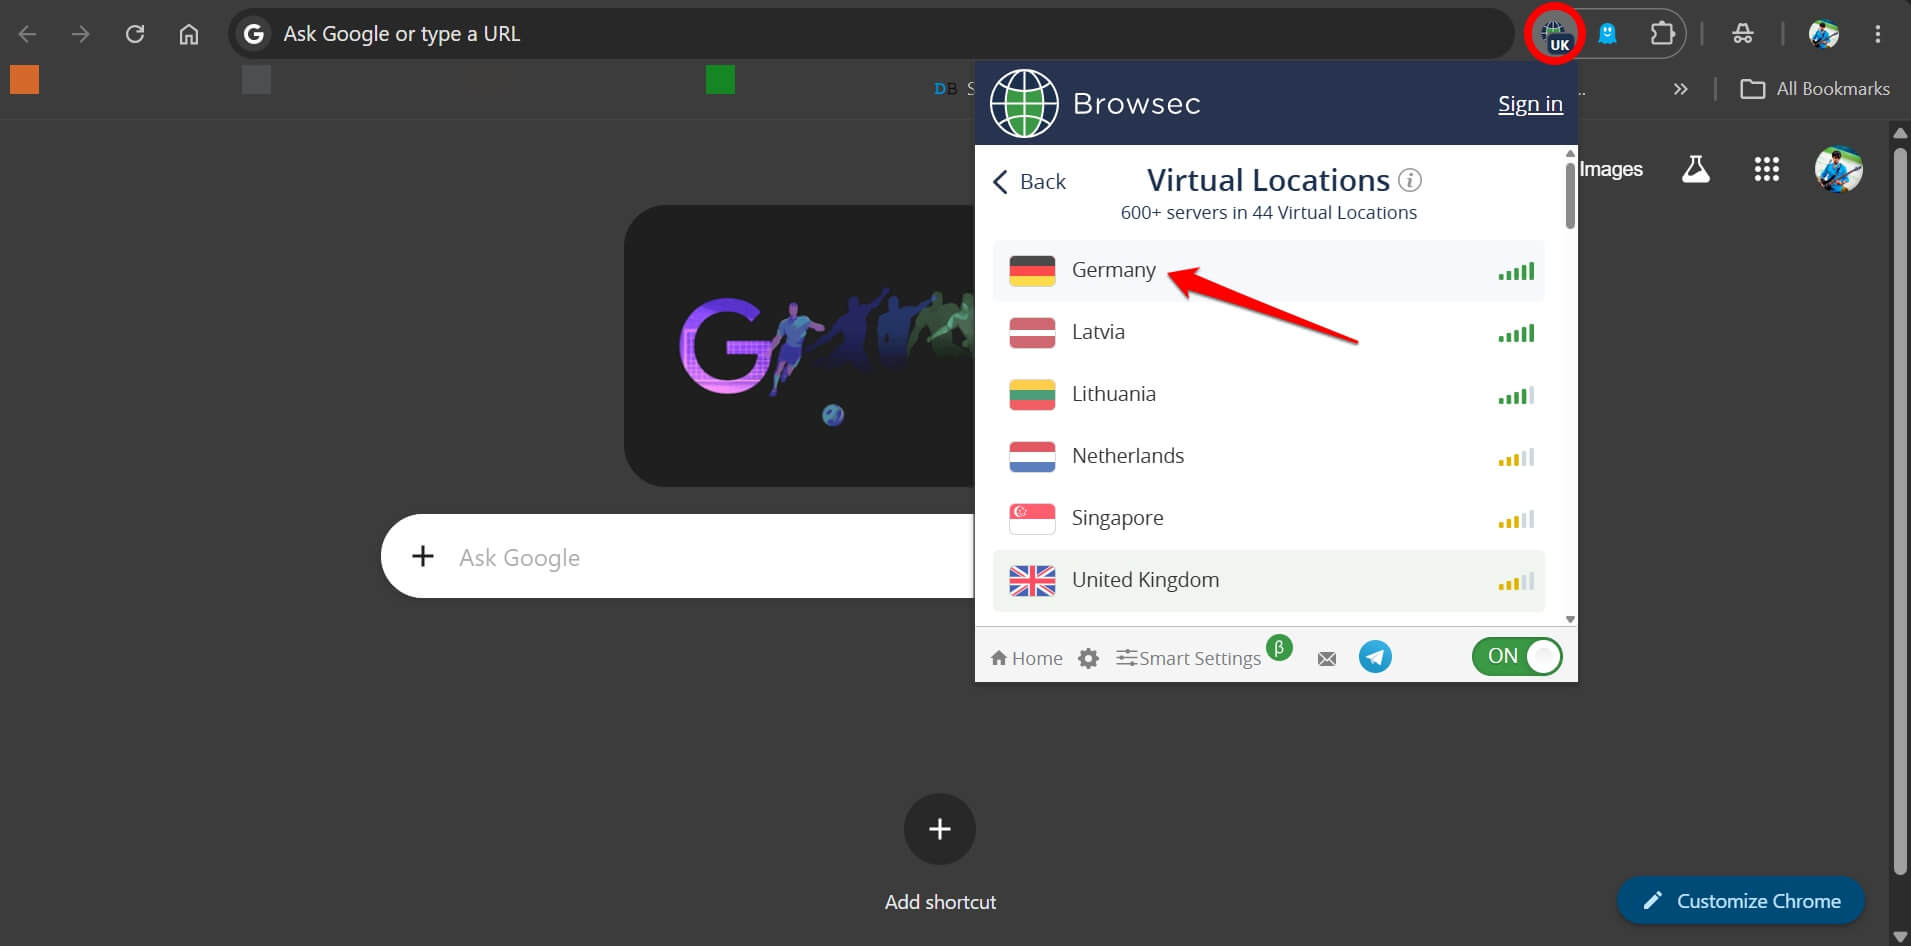Click the Browsec globe logo
This screenshot has height=946, width=1911.
(x=1024, y=103)
